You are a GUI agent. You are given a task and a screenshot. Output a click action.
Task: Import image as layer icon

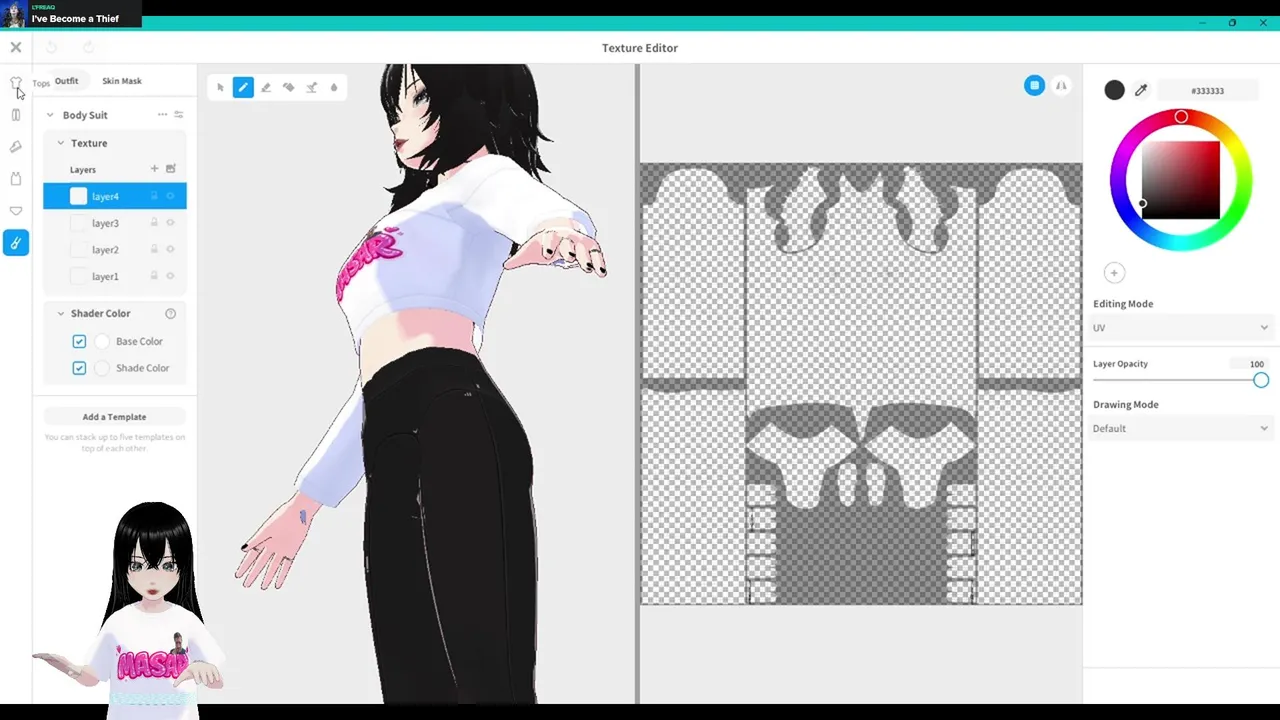coord(171,169)
